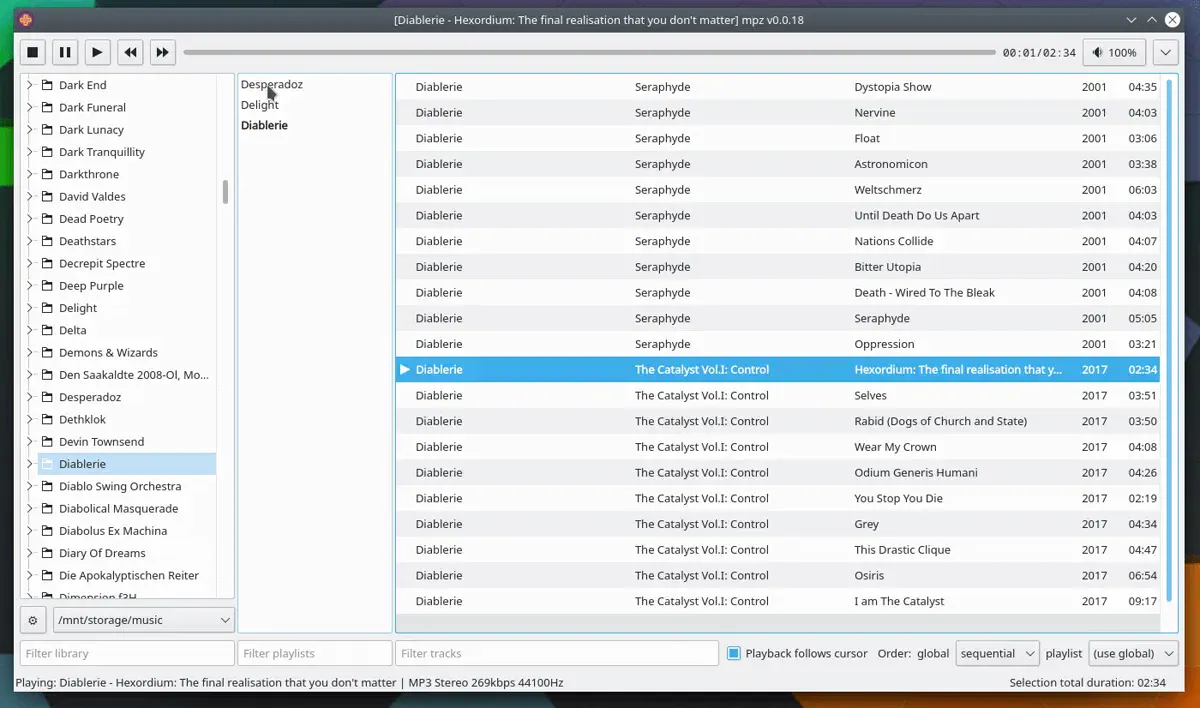Click the mpz app icon in titlebar
This screenshot has width=1200, height=708.
coord(26,19)
